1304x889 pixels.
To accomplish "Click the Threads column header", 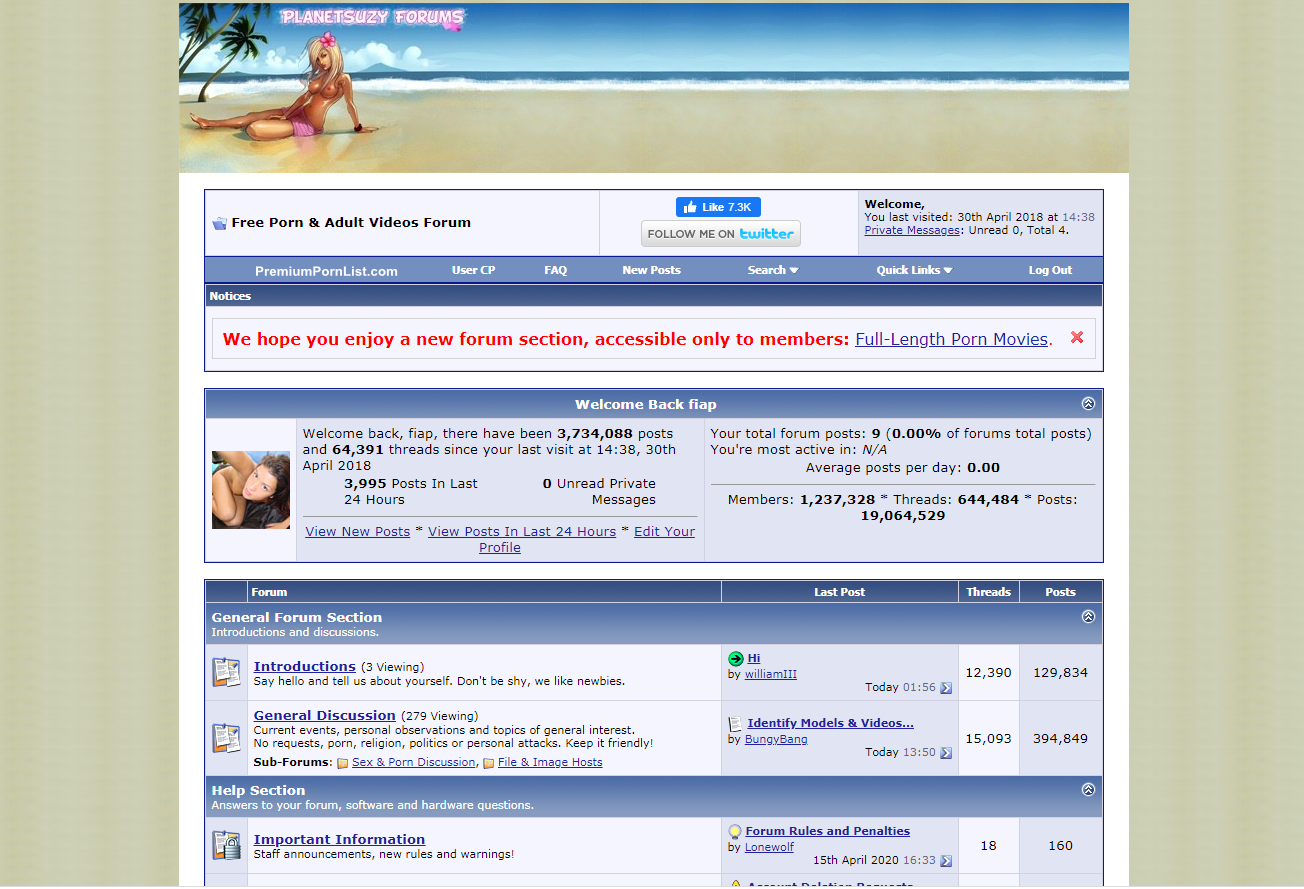I will click(x=989, y=592).
